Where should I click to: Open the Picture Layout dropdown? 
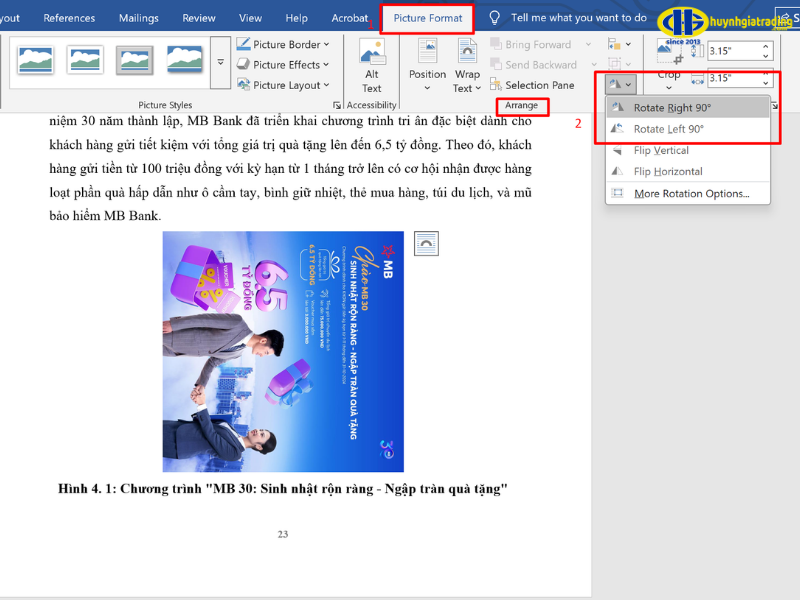(283, 85)
